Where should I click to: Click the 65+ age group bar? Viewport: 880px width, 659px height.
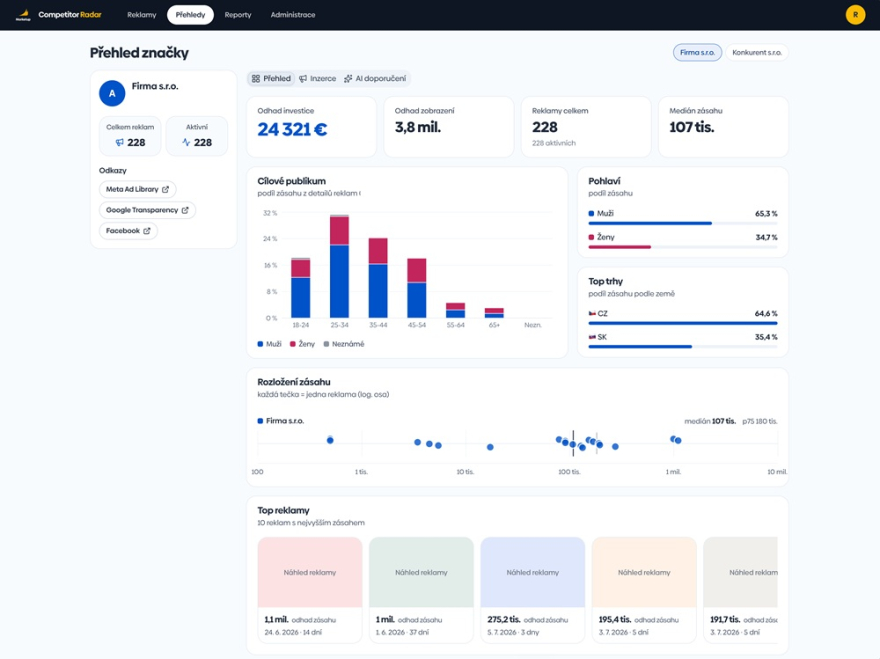(x=494, y=313)
